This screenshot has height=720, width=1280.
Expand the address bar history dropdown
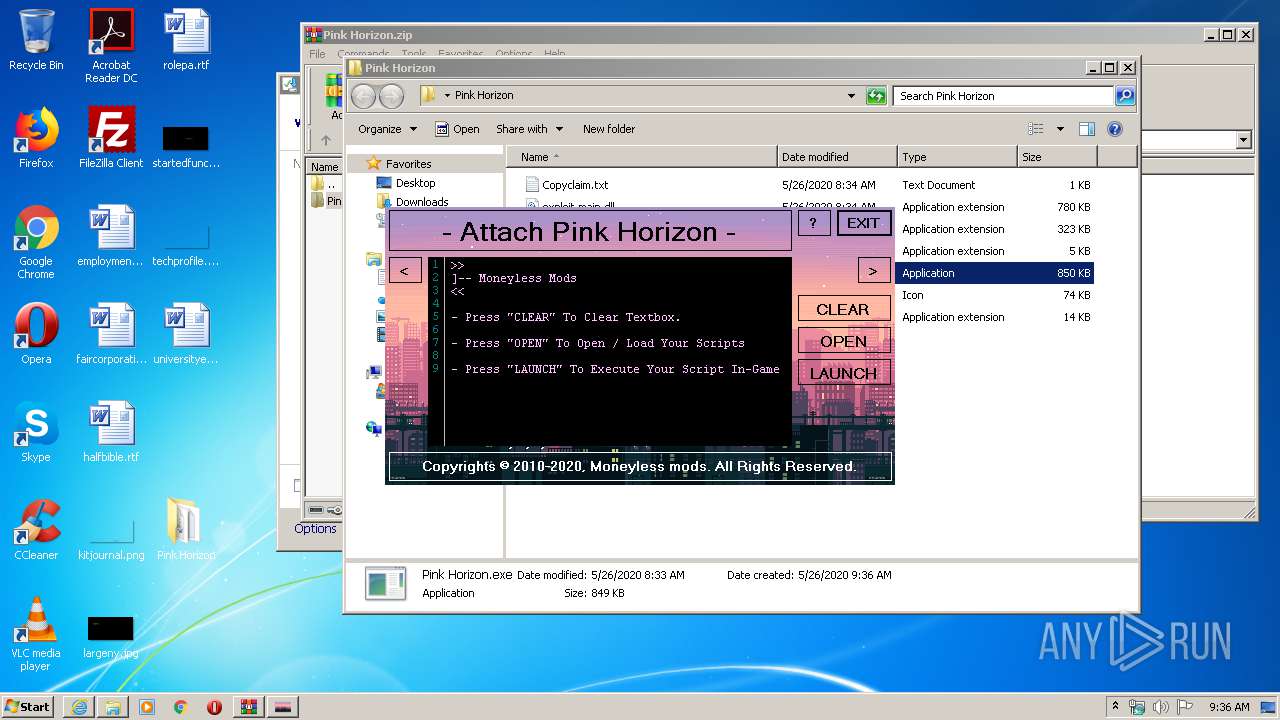851,96
